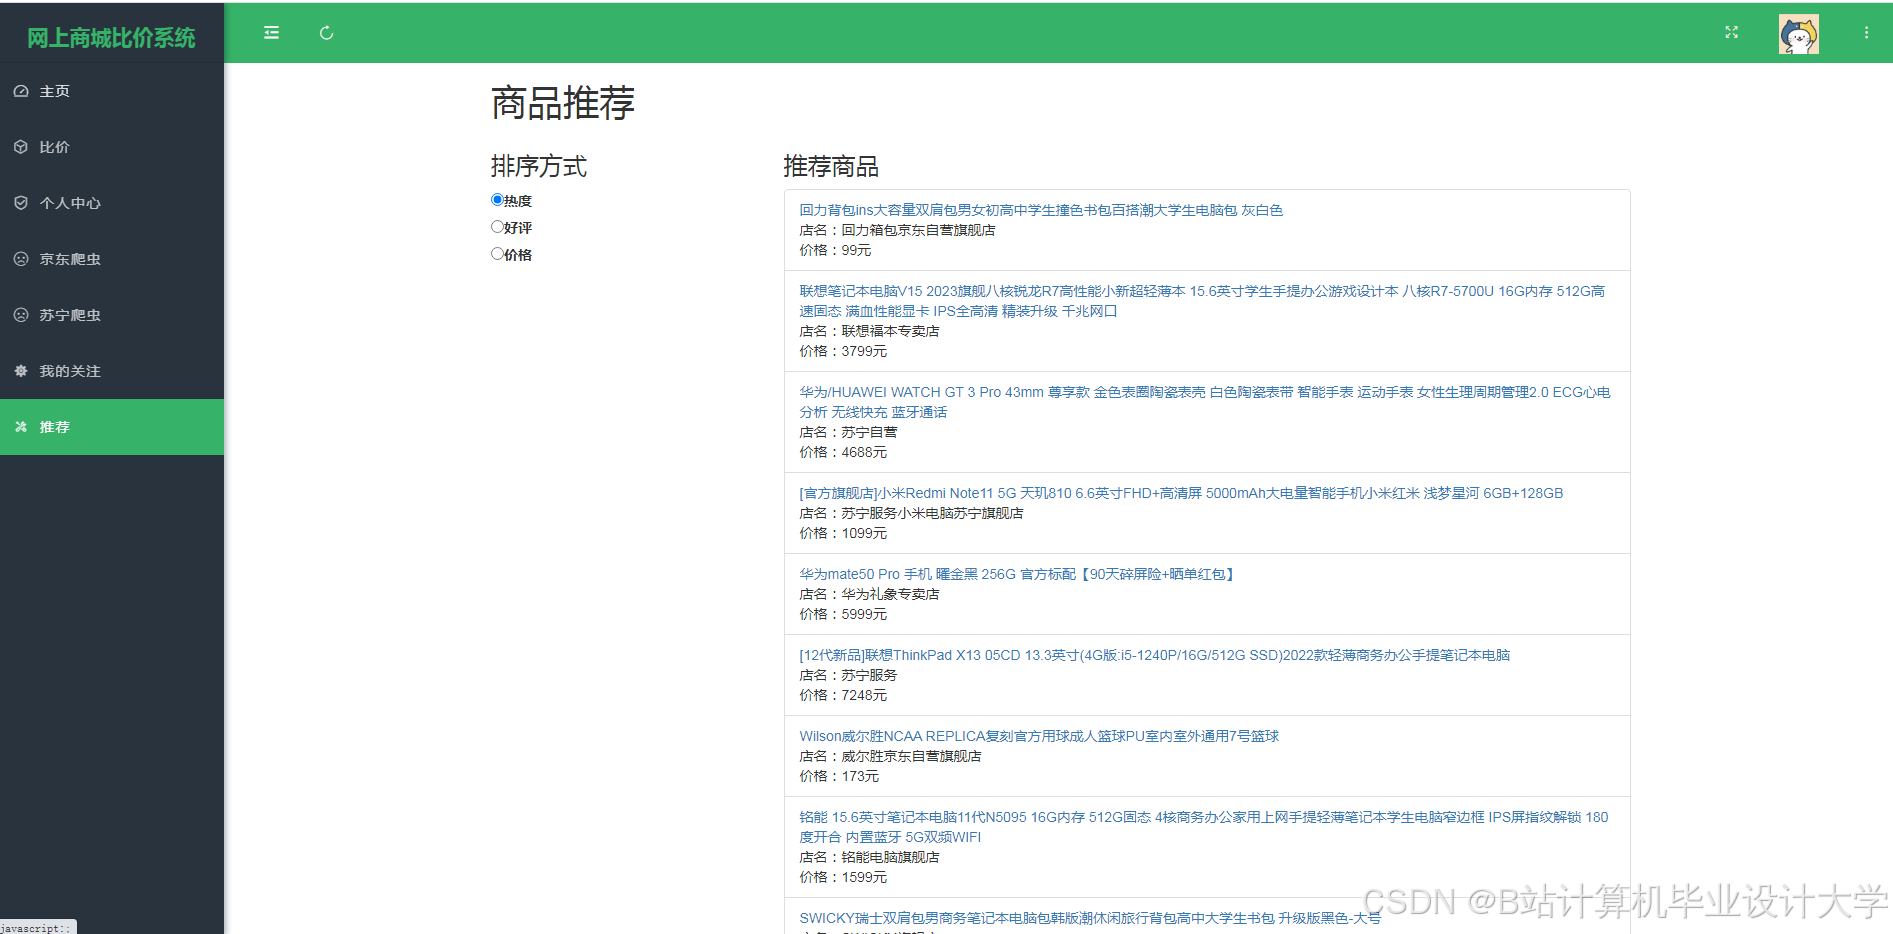Click the price 3799元
Viewport: 1893px width, 934px height.
pyautogui.click(x=864, y=351)
